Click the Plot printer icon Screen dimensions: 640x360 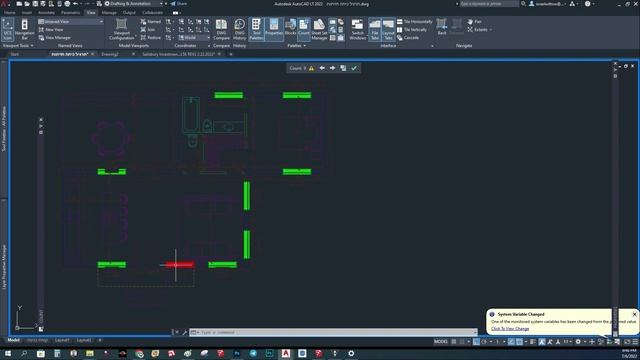pos(67,4)
